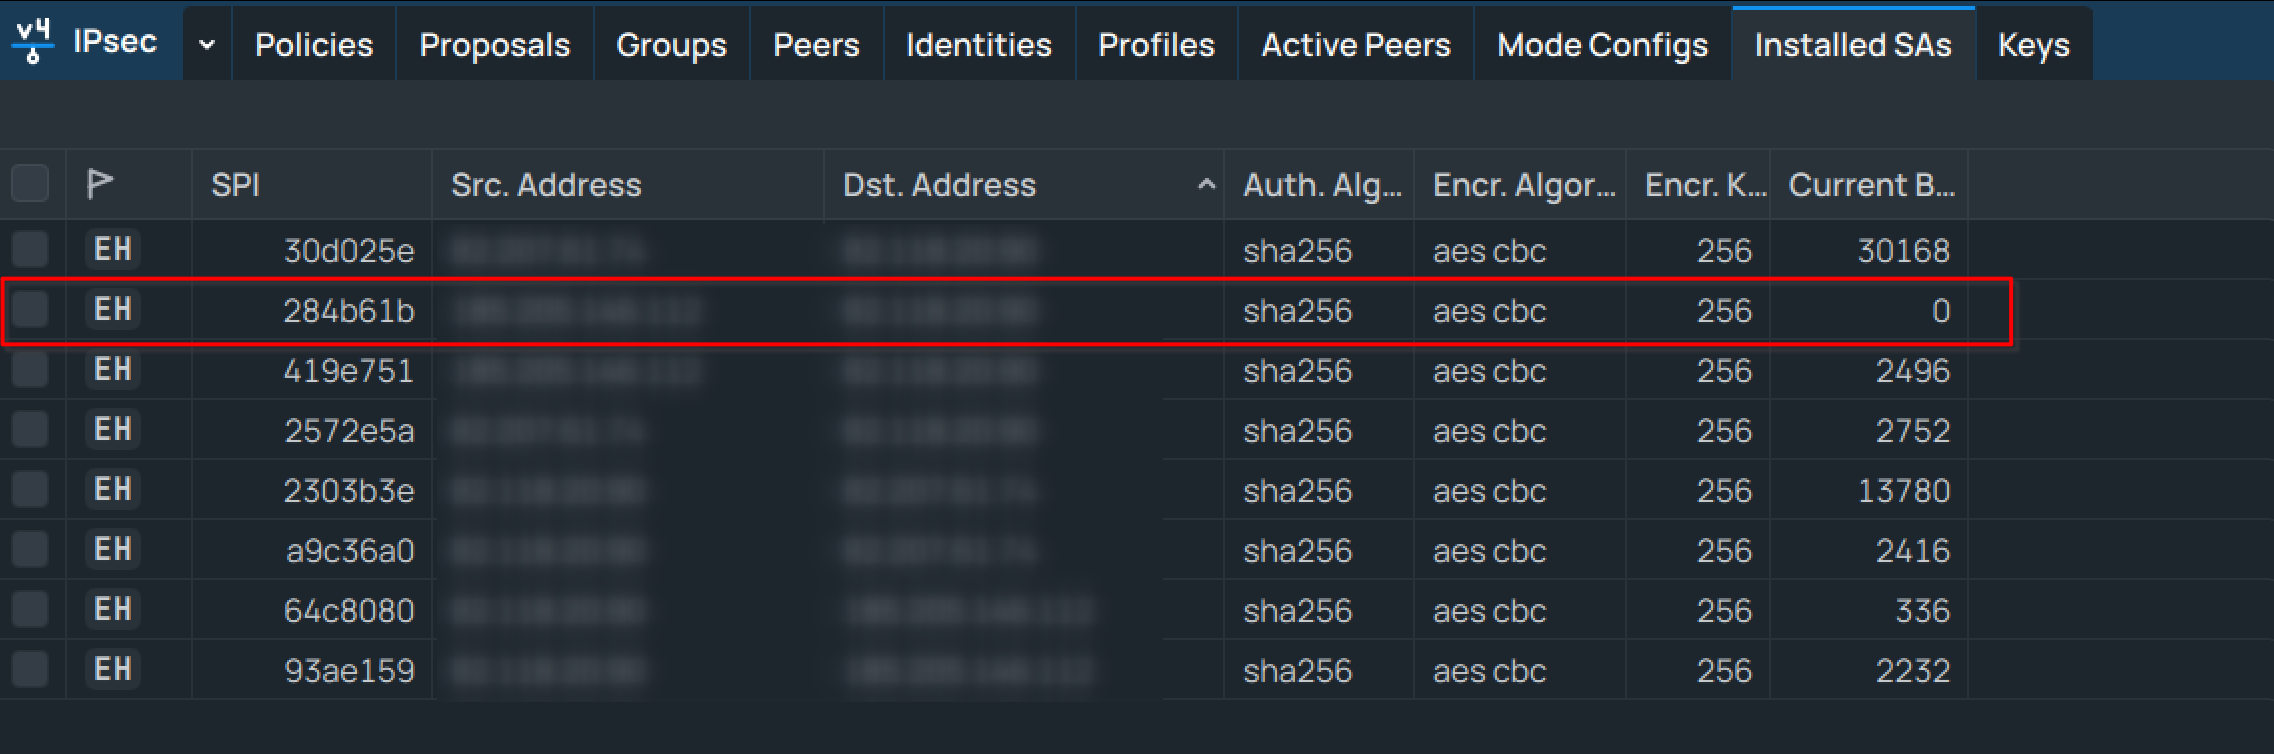Click the EH flag badge for SPI a9c36a0
Image resolution: width=2274 pixels, height=754 pixels.
point(112,550)
